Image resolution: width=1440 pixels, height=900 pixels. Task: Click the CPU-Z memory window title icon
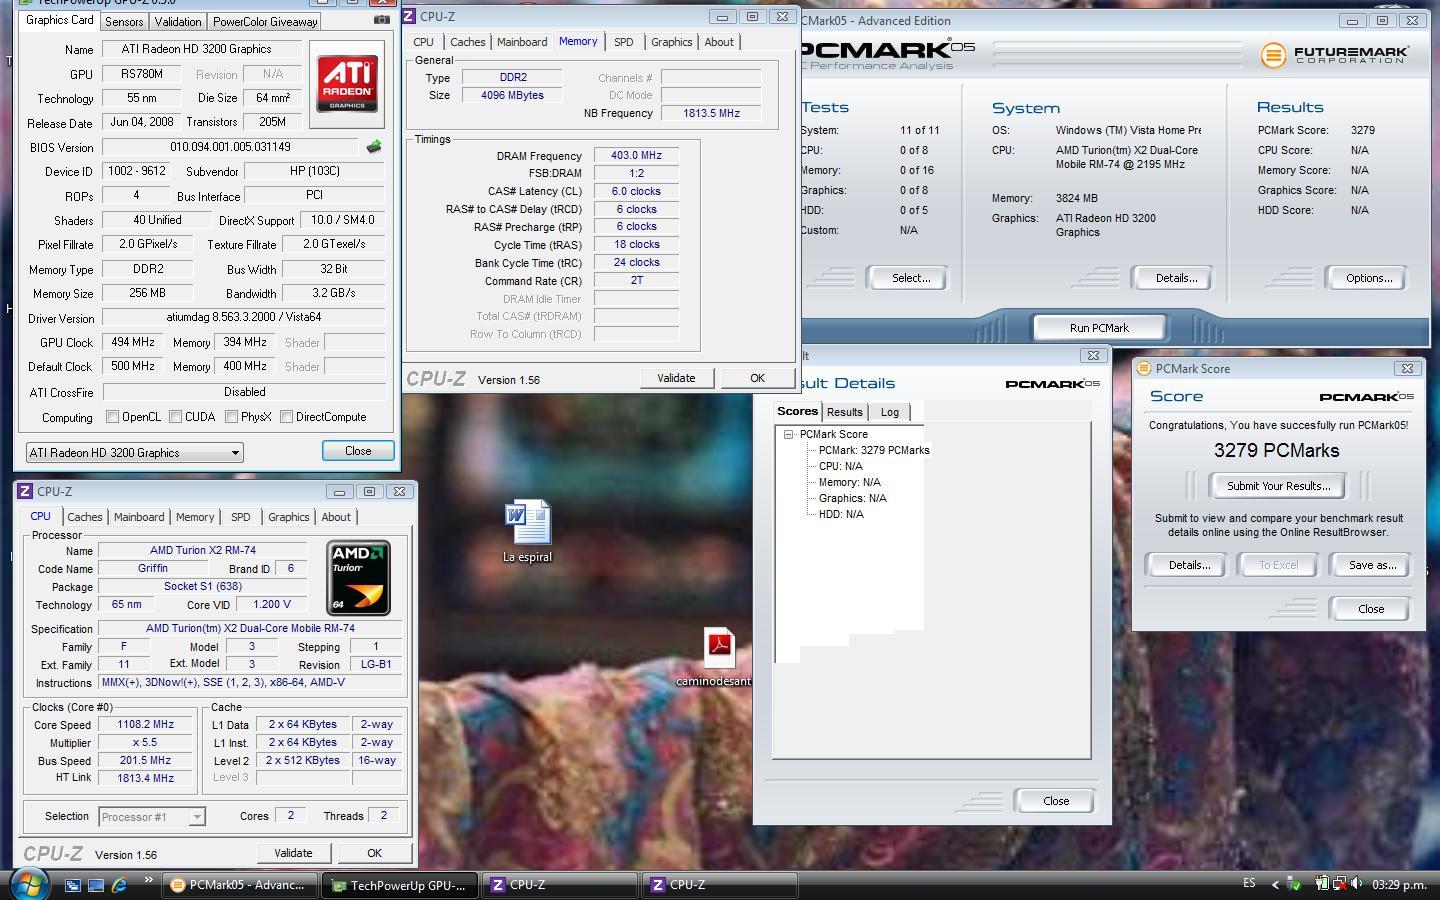[410, 17]
